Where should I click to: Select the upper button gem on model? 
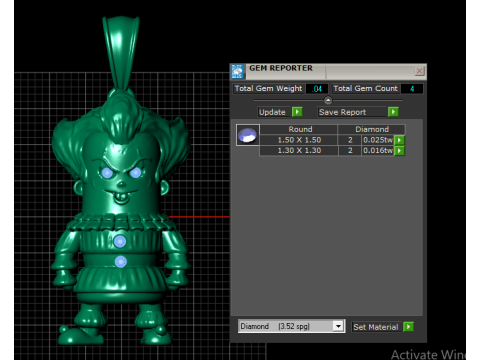coord(120,241)
